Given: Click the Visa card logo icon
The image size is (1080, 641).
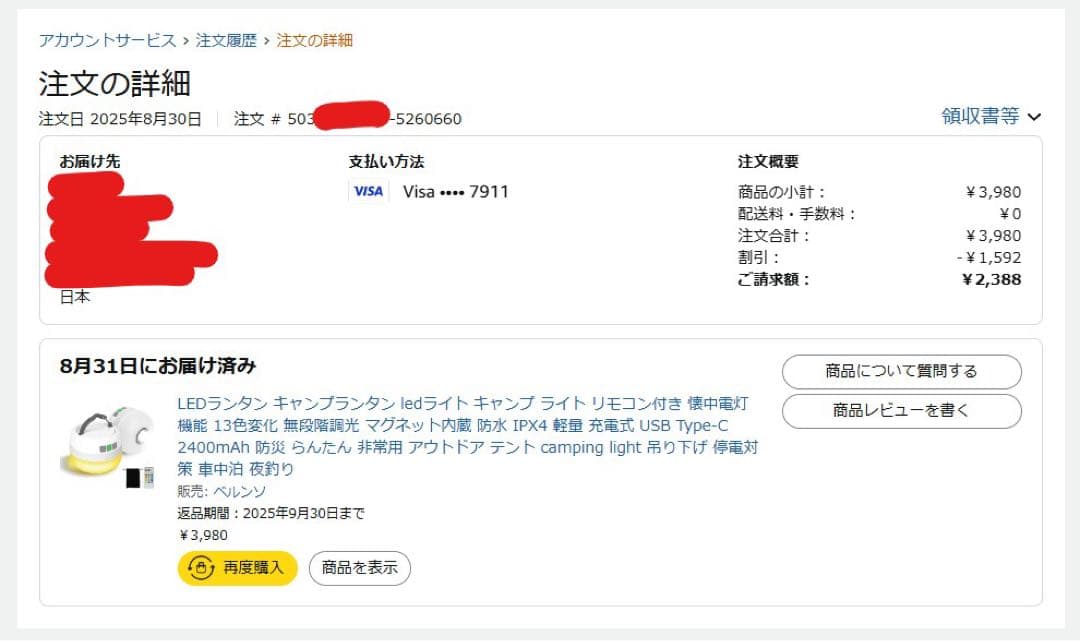Looking at the screenshot, I should [368, 191].
